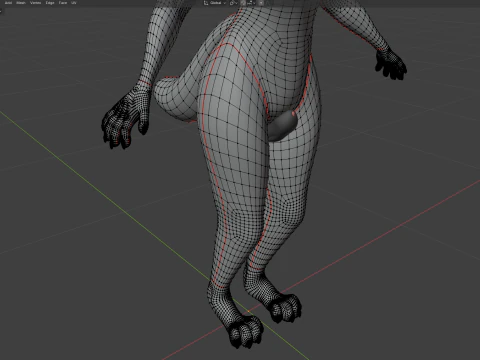Toggle proportional editing icon

coord(261,3)
